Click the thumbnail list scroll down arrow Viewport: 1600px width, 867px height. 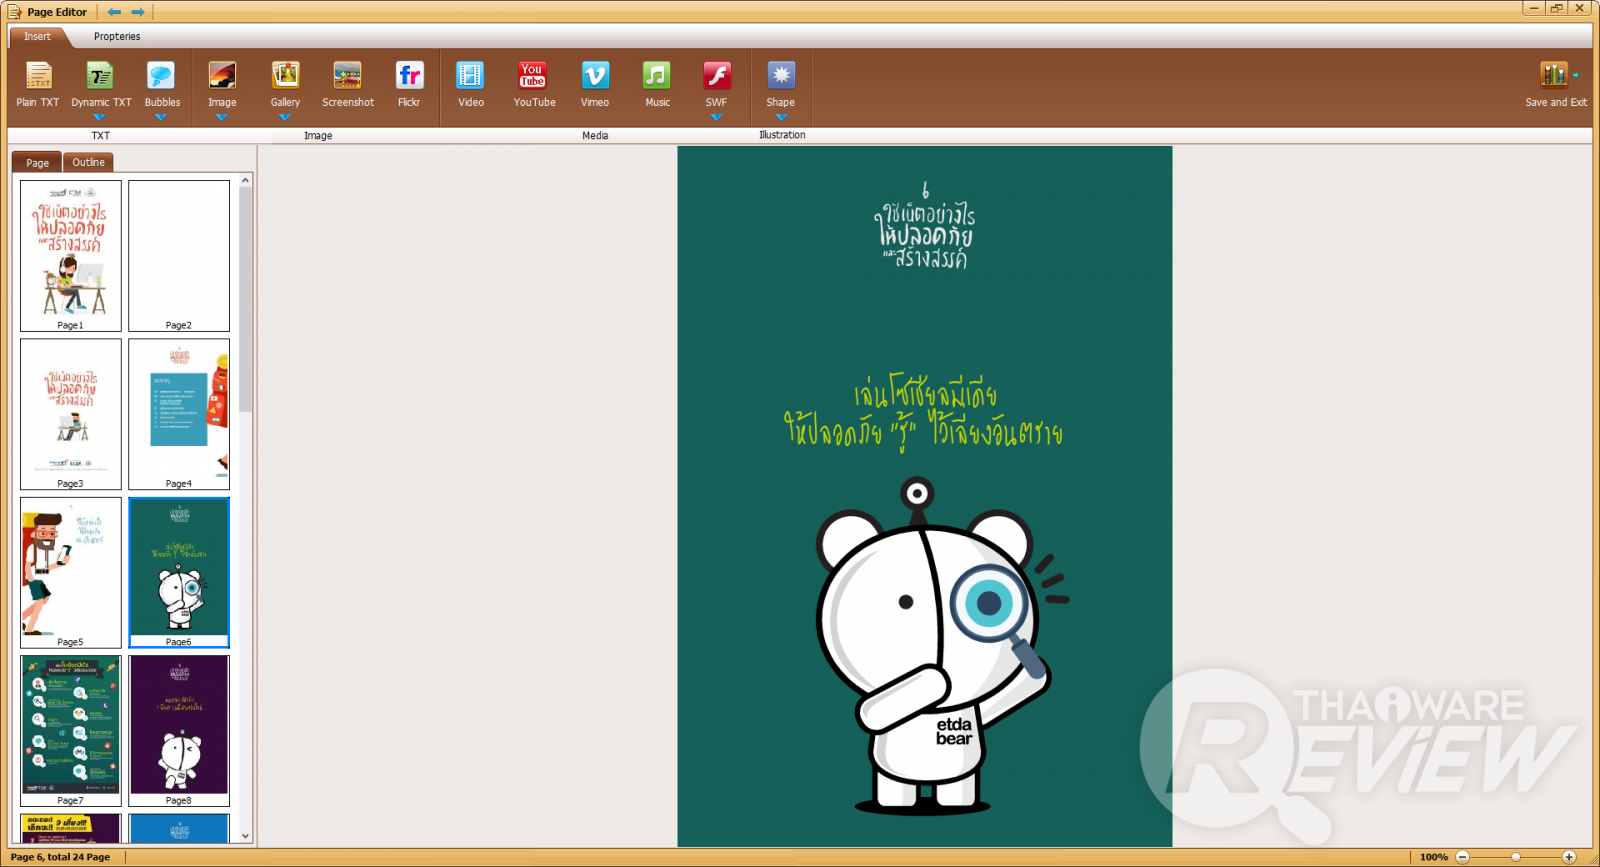[x=245, y=836]
